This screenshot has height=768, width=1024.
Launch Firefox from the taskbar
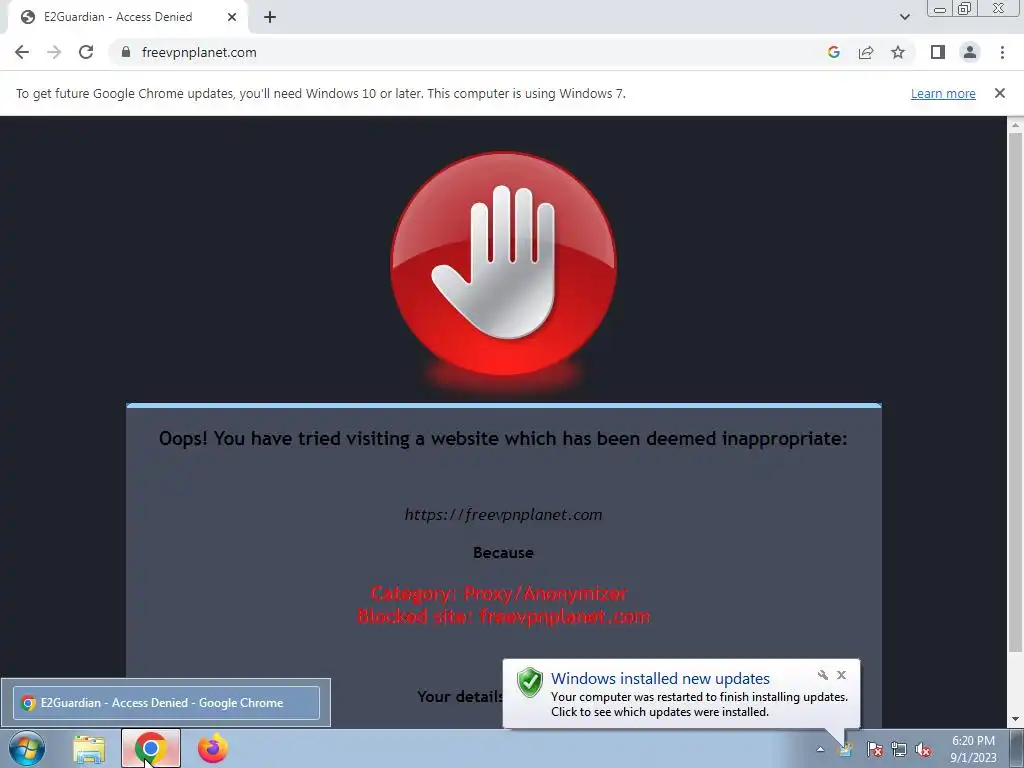pyautogui.click(x=213, y=748)
